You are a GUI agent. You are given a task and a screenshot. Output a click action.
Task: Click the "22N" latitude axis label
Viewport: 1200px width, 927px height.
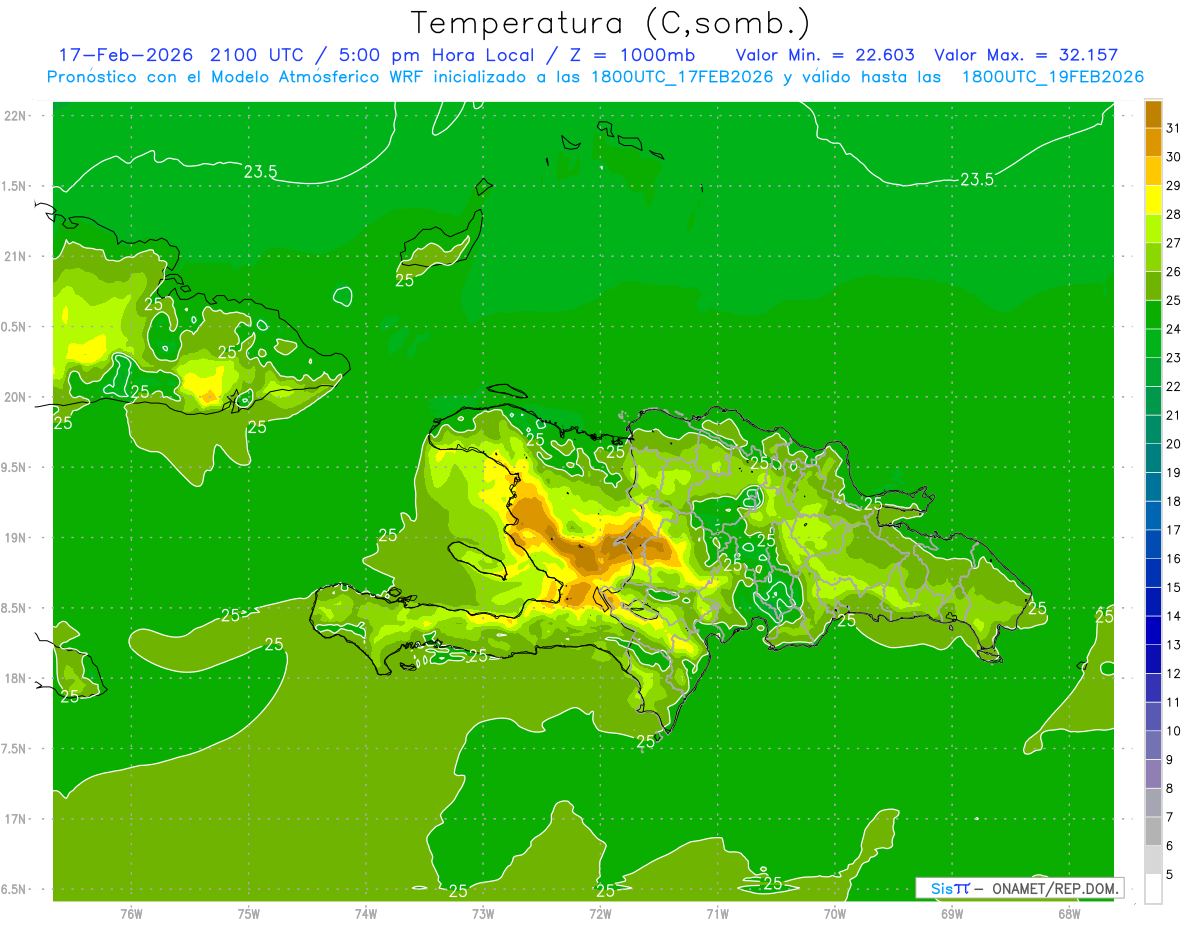(16, 116)
